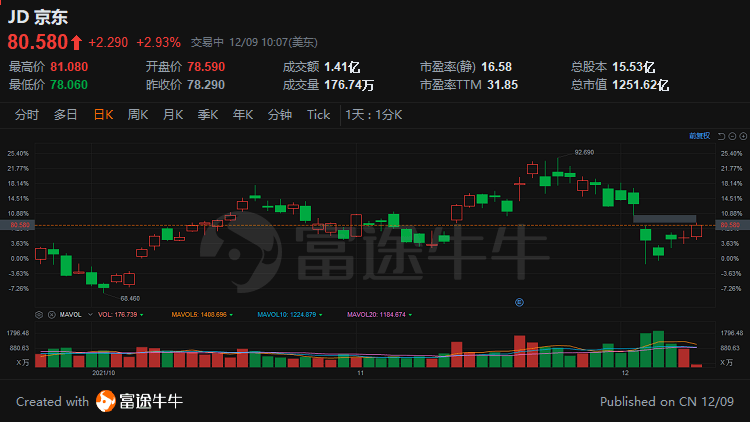Click the red up arrow beside price
The height and width of the screenshot is (422, 750).
[76, 43]
